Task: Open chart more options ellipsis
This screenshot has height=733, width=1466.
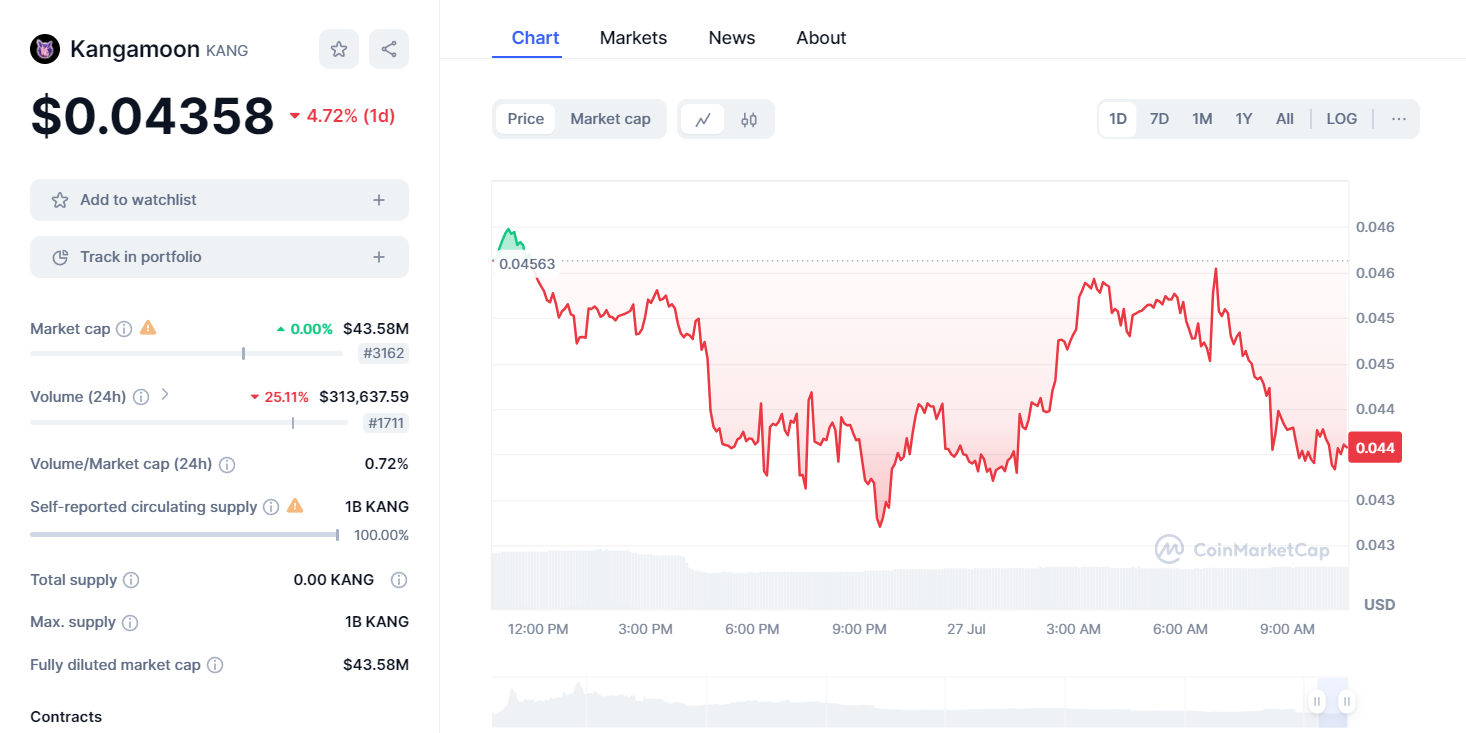Action: point(1398,119)
